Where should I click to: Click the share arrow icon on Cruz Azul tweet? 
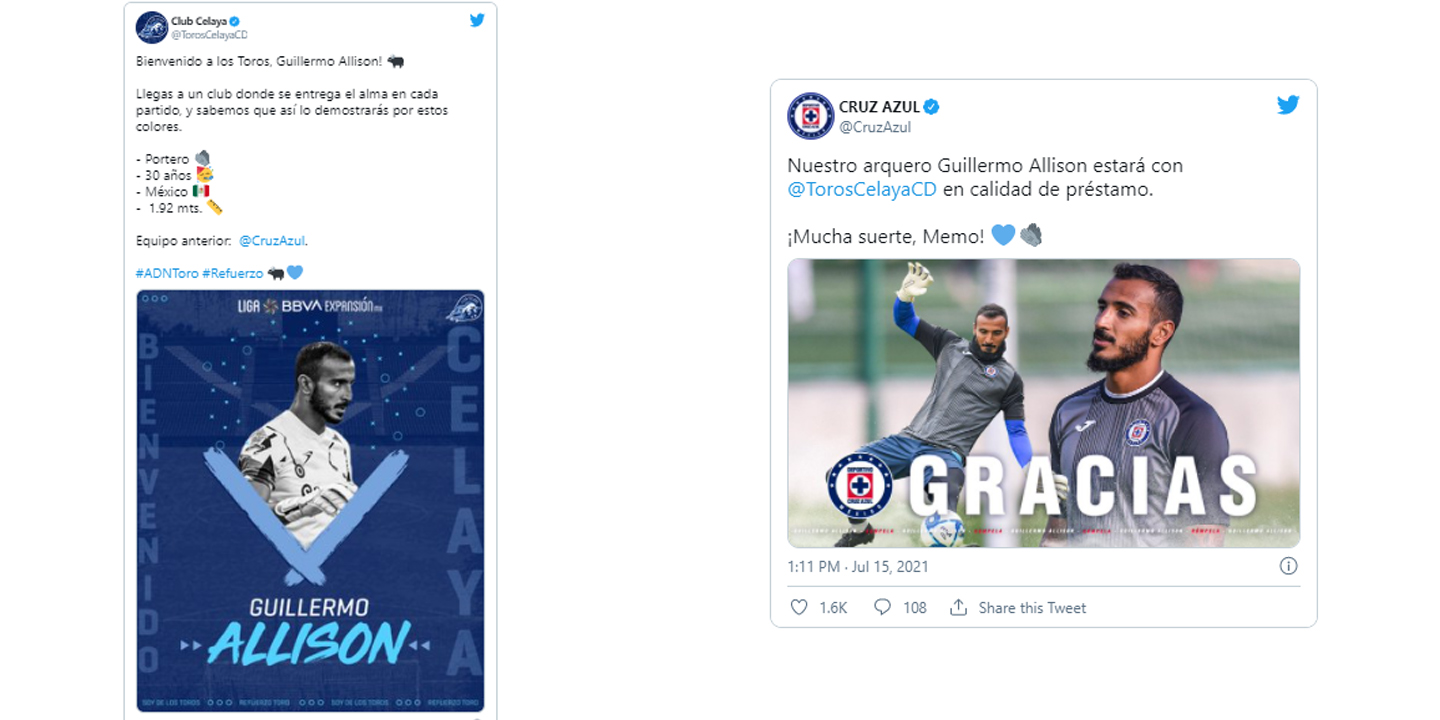coord(958,607)
